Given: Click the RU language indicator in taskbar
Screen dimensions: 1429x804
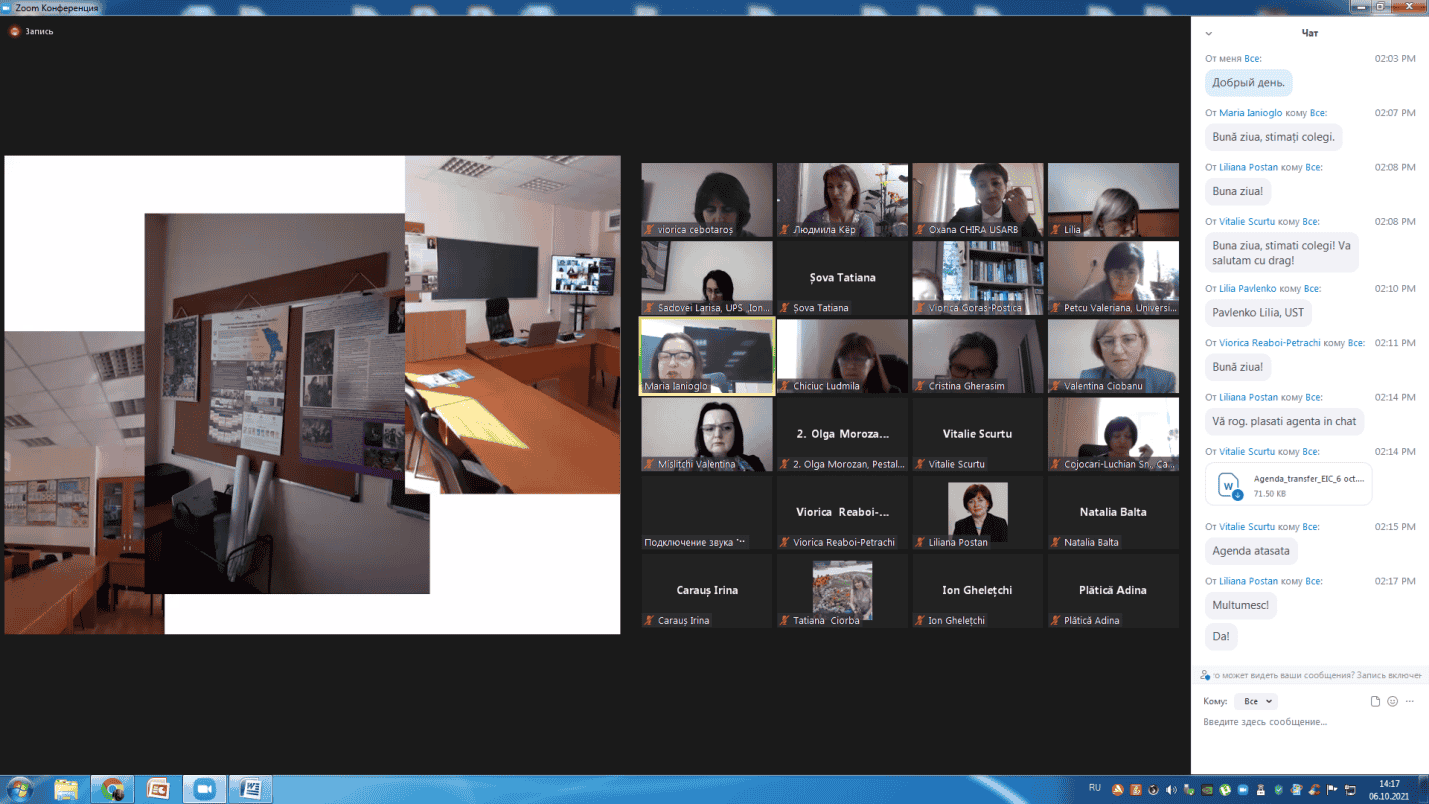Looking at the screenshot, I should click(1094, 788).
